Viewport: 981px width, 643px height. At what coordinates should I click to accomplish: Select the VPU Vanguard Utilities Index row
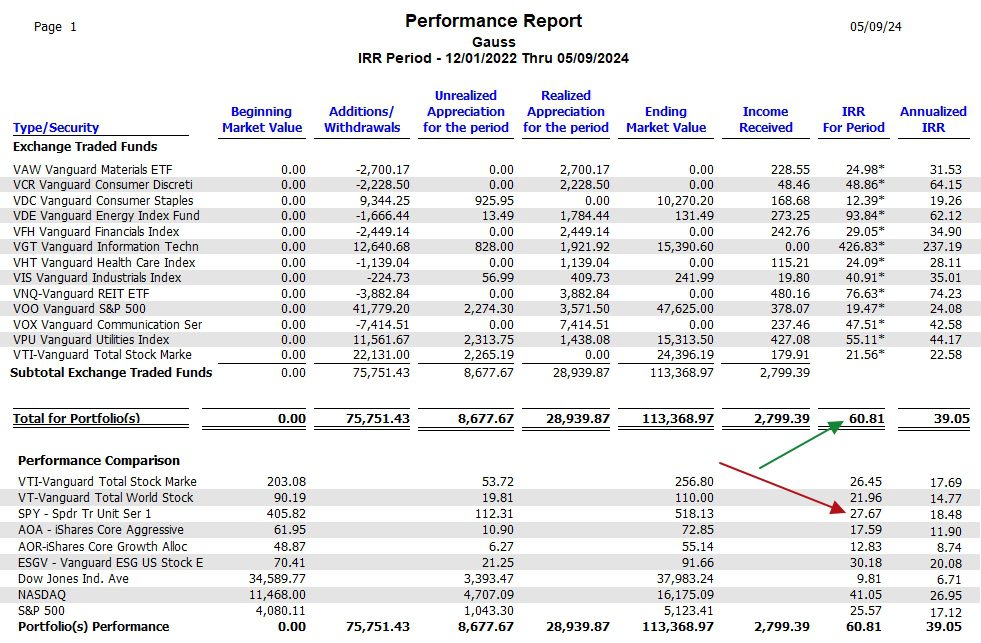(x=490, y=340)
